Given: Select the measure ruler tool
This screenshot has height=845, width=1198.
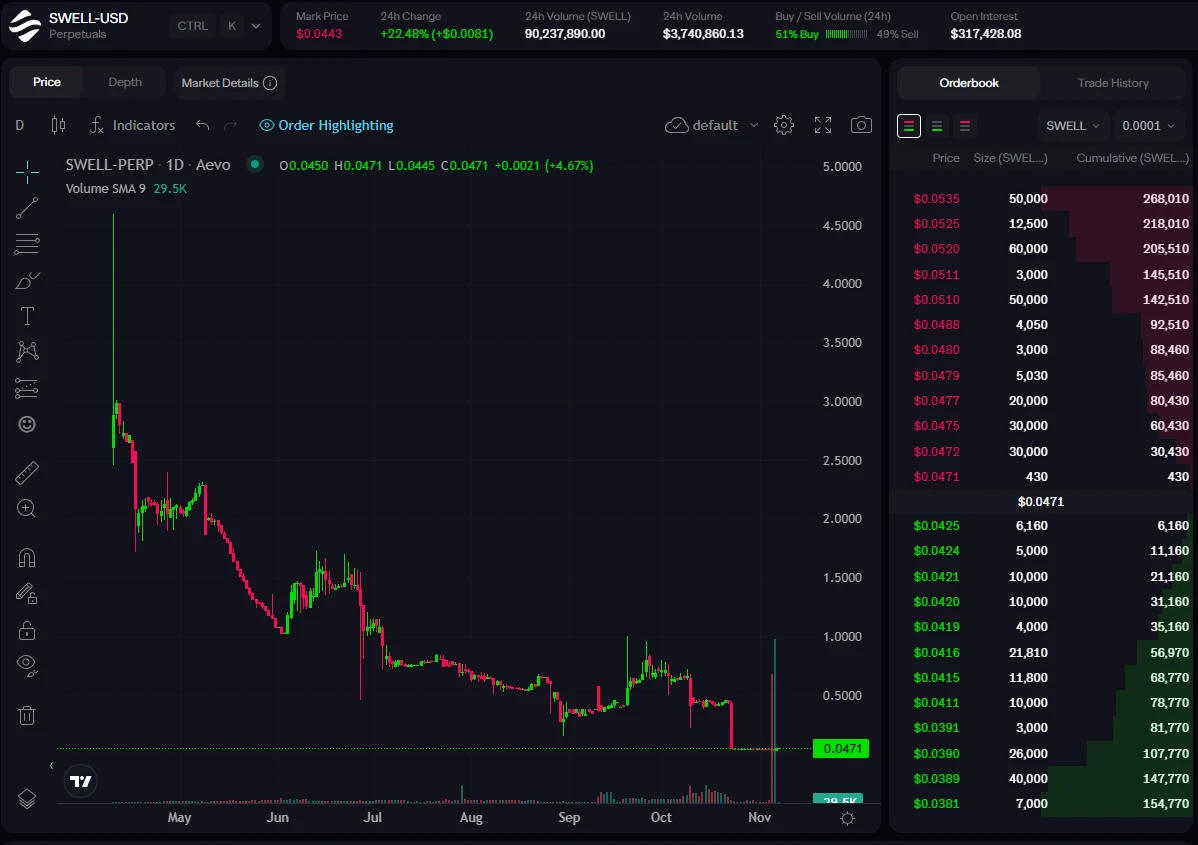Looking at the screenshot, I should click(27, 472).
